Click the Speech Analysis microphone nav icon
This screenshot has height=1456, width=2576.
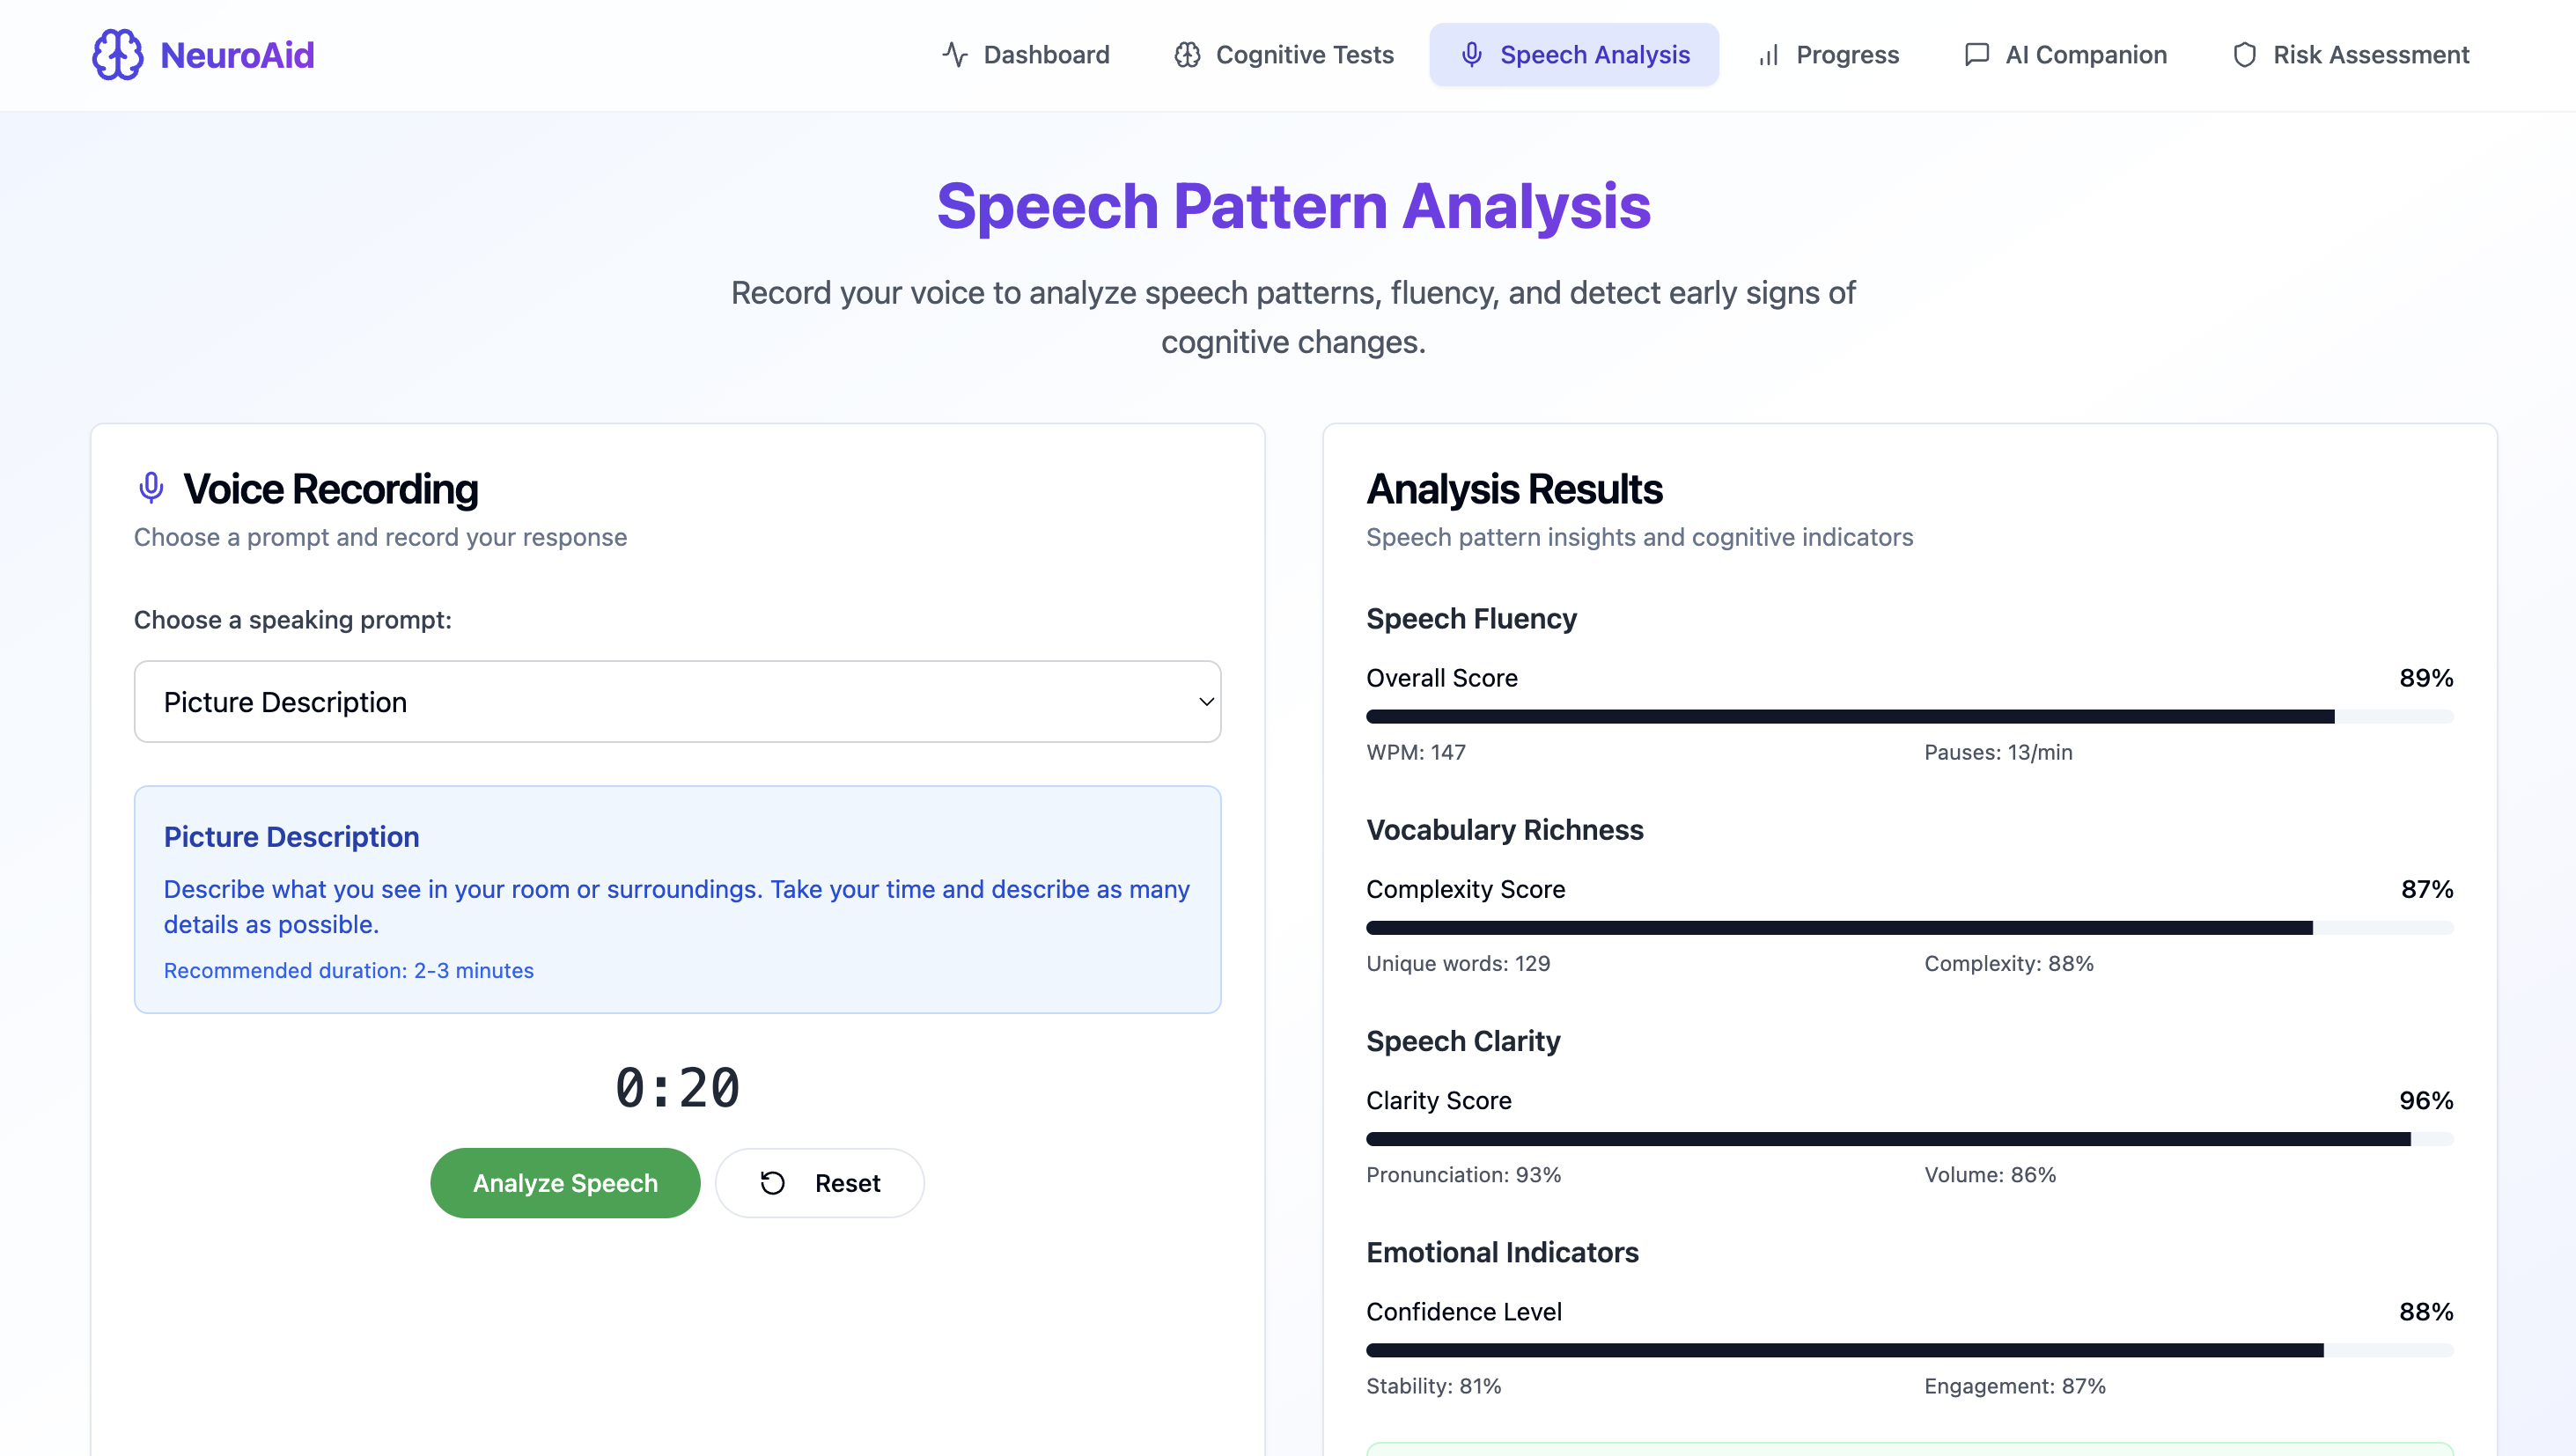pyautogui.click(x=1471, y=55)
